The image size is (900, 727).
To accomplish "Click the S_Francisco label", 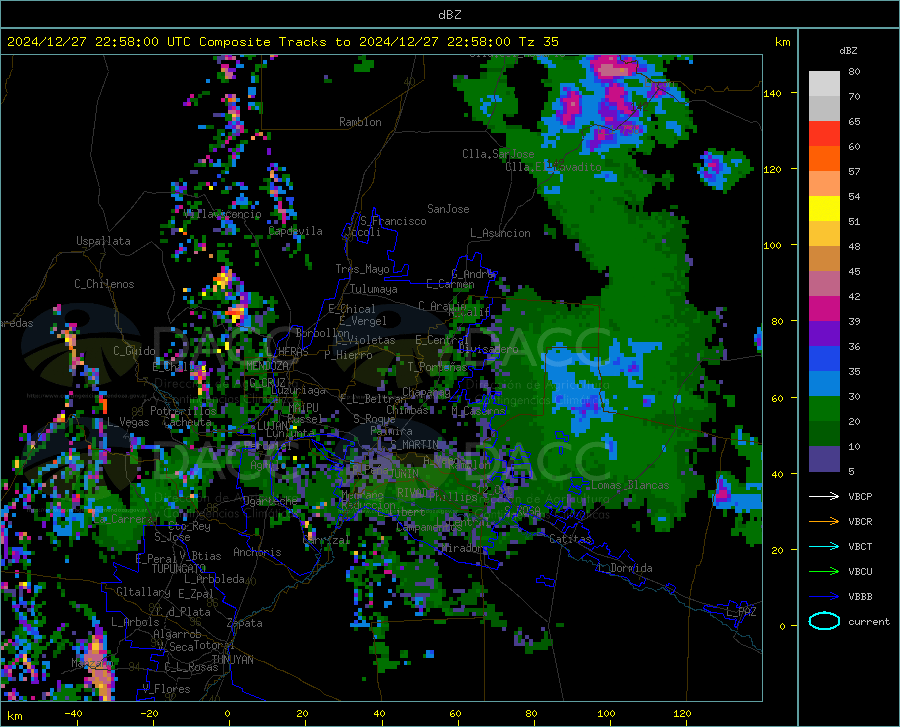I will click(393, 221).
